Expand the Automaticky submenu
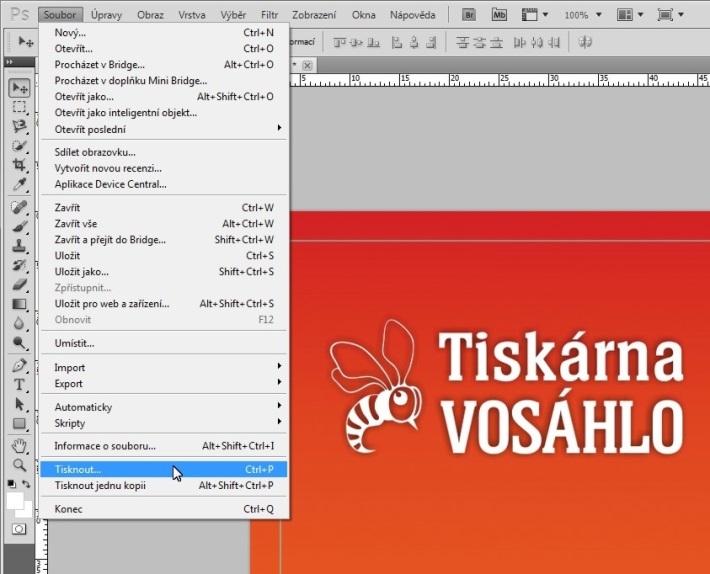The height and width of the screenshot is (574, 710). point(164,407)
